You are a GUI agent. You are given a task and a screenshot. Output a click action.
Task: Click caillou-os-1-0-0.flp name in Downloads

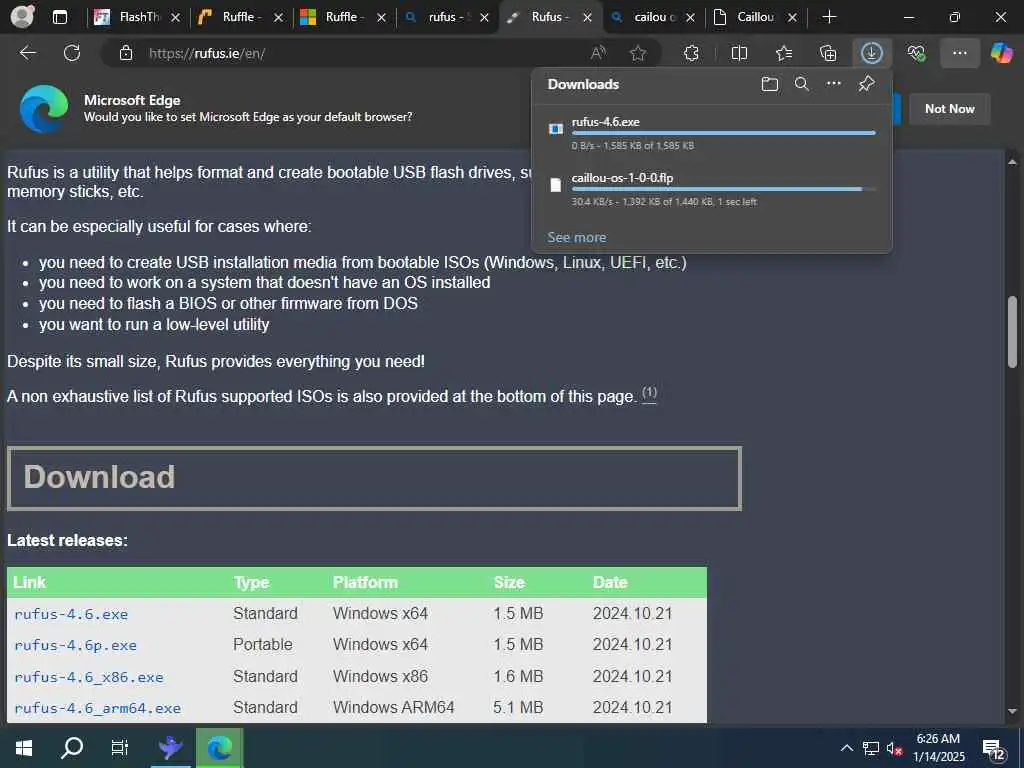click(x=622, y=178)
